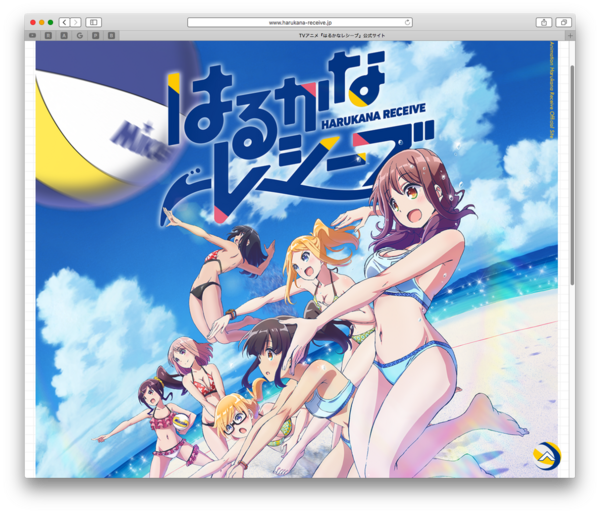This screenshot has height=513, width=600.
Task: Click the scroll-to-top arrow button
Action: (x=547, y=456)
